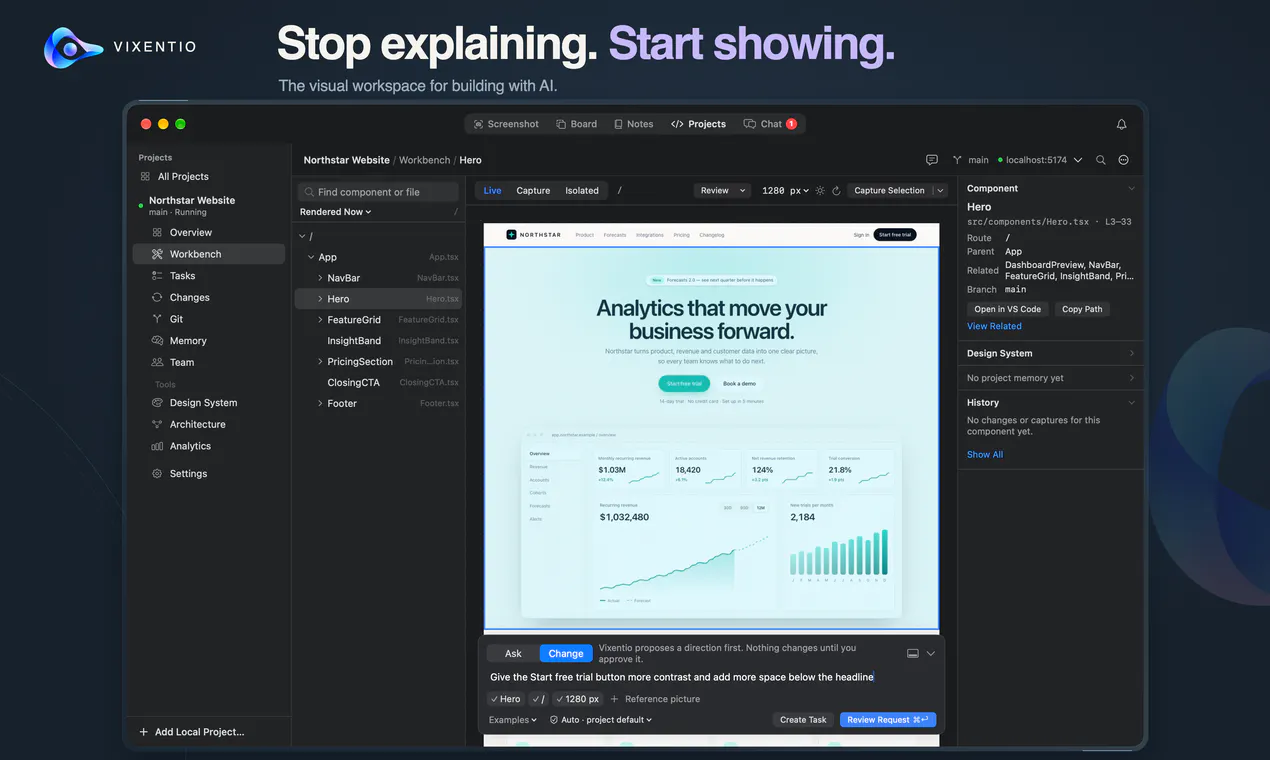Viewport: 1270px width, 760px height.
Task: Expand the PricingSection tree node
Action: (x=320, y=362)
